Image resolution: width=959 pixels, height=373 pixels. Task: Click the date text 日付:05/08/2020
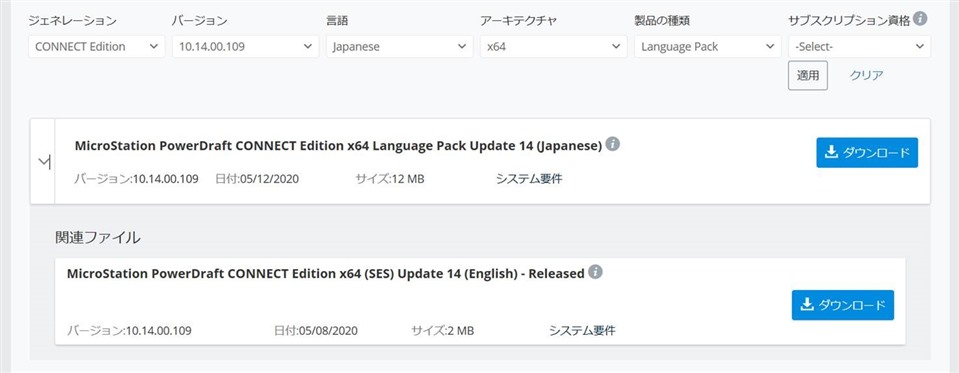pos(316,331)
